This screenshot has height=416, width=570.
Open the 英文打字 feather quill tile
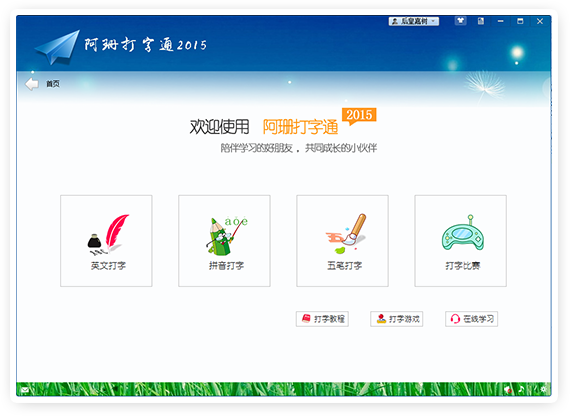pos(106,241)
